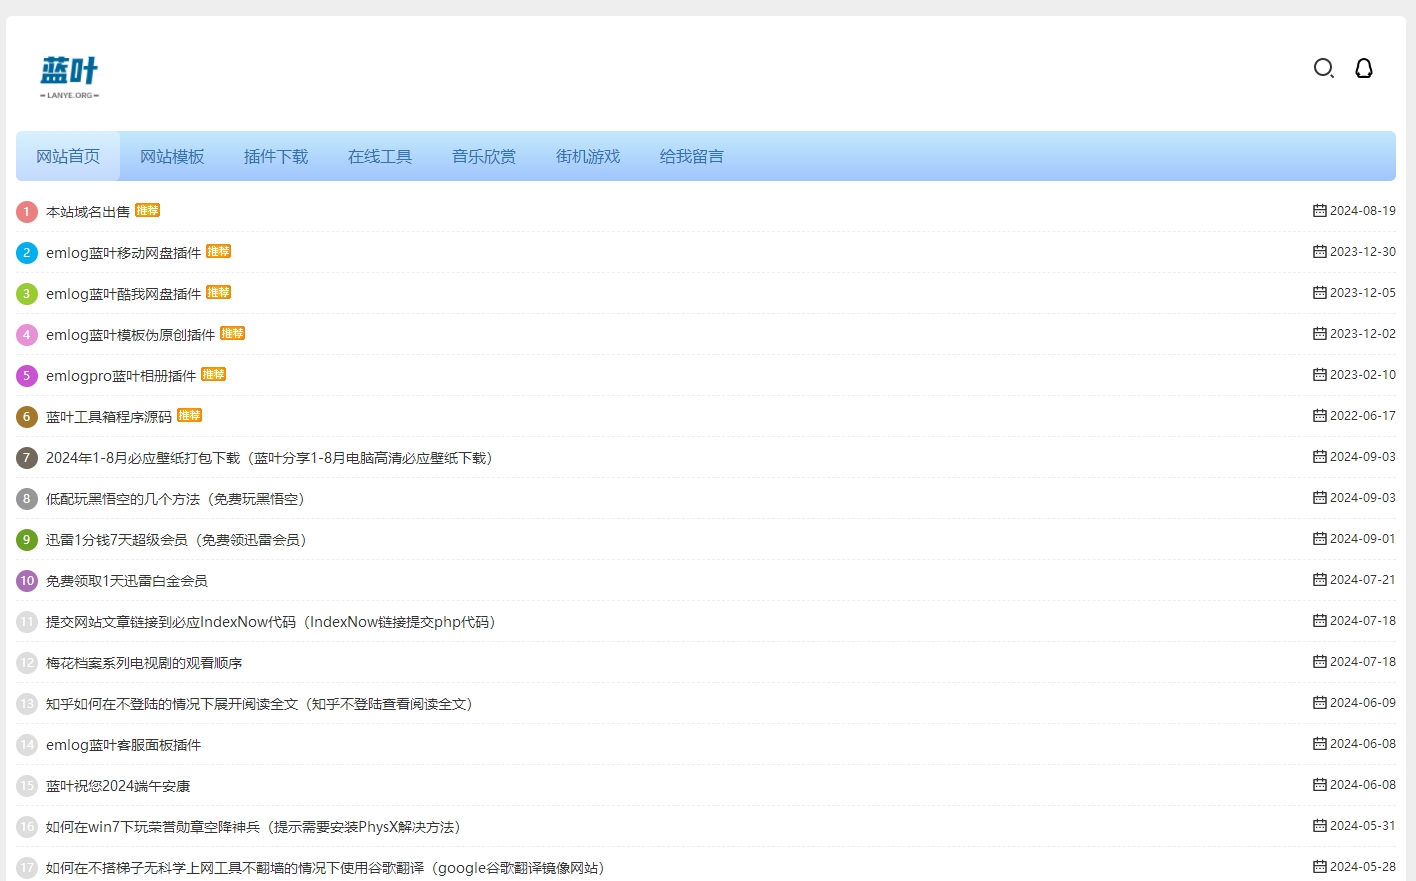Click the 蓝叶 LANYE.ORG site logo
This screenshot has height=881, width=1416.
[x=69, y=76]
